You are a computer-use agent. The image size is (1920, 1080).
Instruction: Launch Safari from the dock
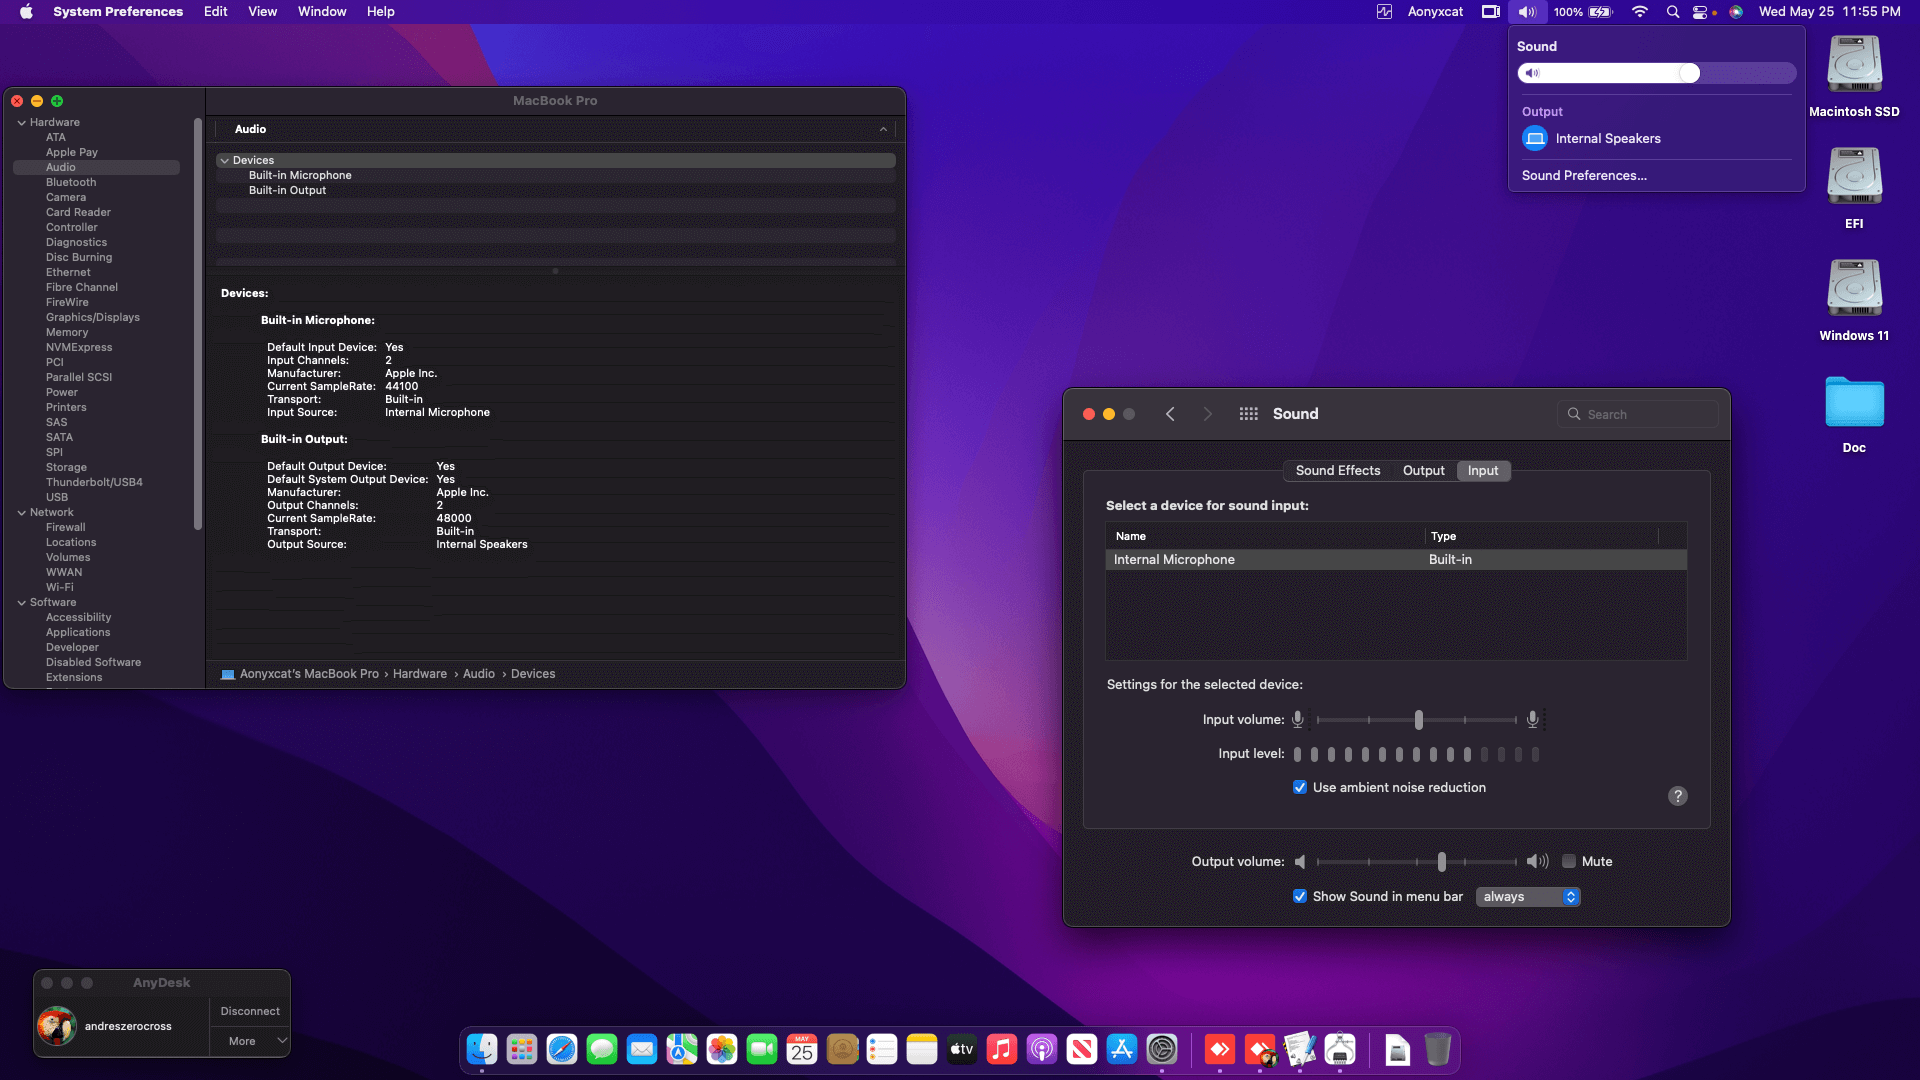[562, 1049]
